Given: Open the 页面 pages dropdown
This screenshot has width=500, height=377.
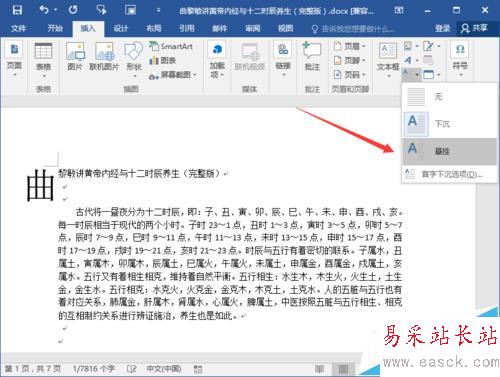Looking at the screenshot, I should point(14,60).
